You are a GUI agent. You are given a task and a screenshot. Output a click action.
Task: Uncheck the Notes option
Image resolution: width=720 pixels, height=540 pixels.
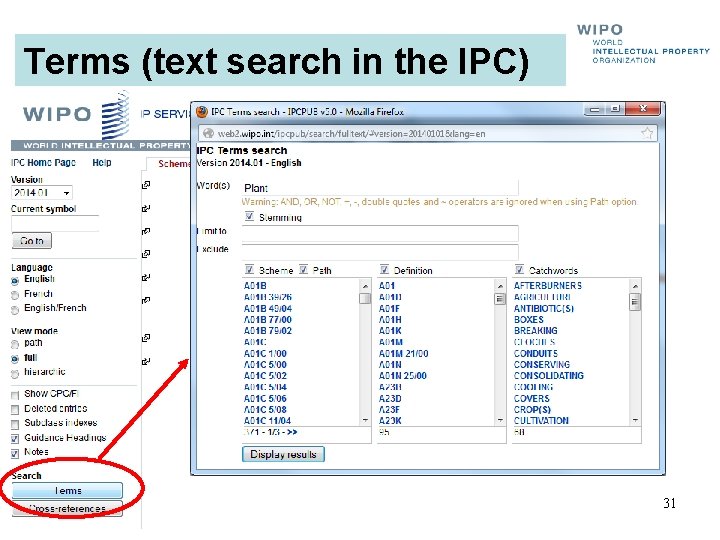click(15, 453)
